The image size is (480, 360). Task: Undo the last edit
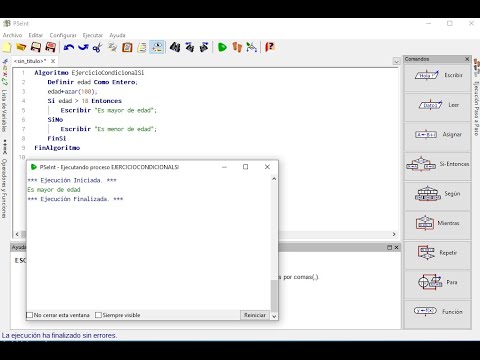(x=69, y=47)
